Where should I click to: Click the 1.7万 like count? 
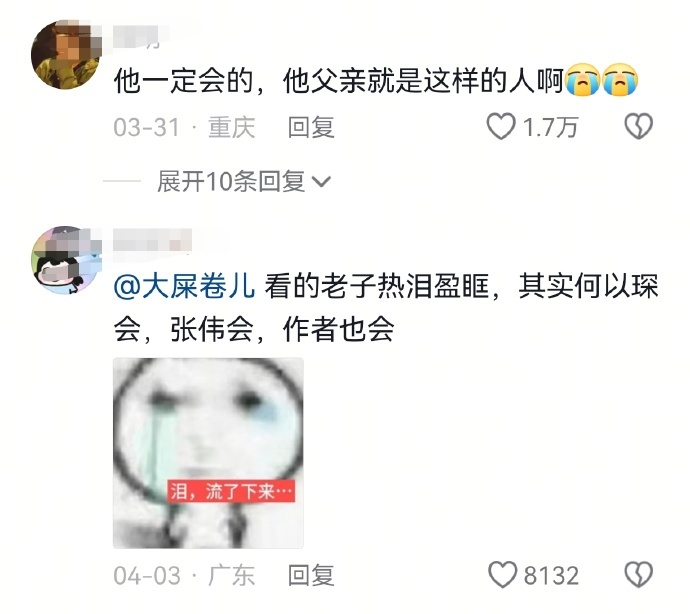550,127
